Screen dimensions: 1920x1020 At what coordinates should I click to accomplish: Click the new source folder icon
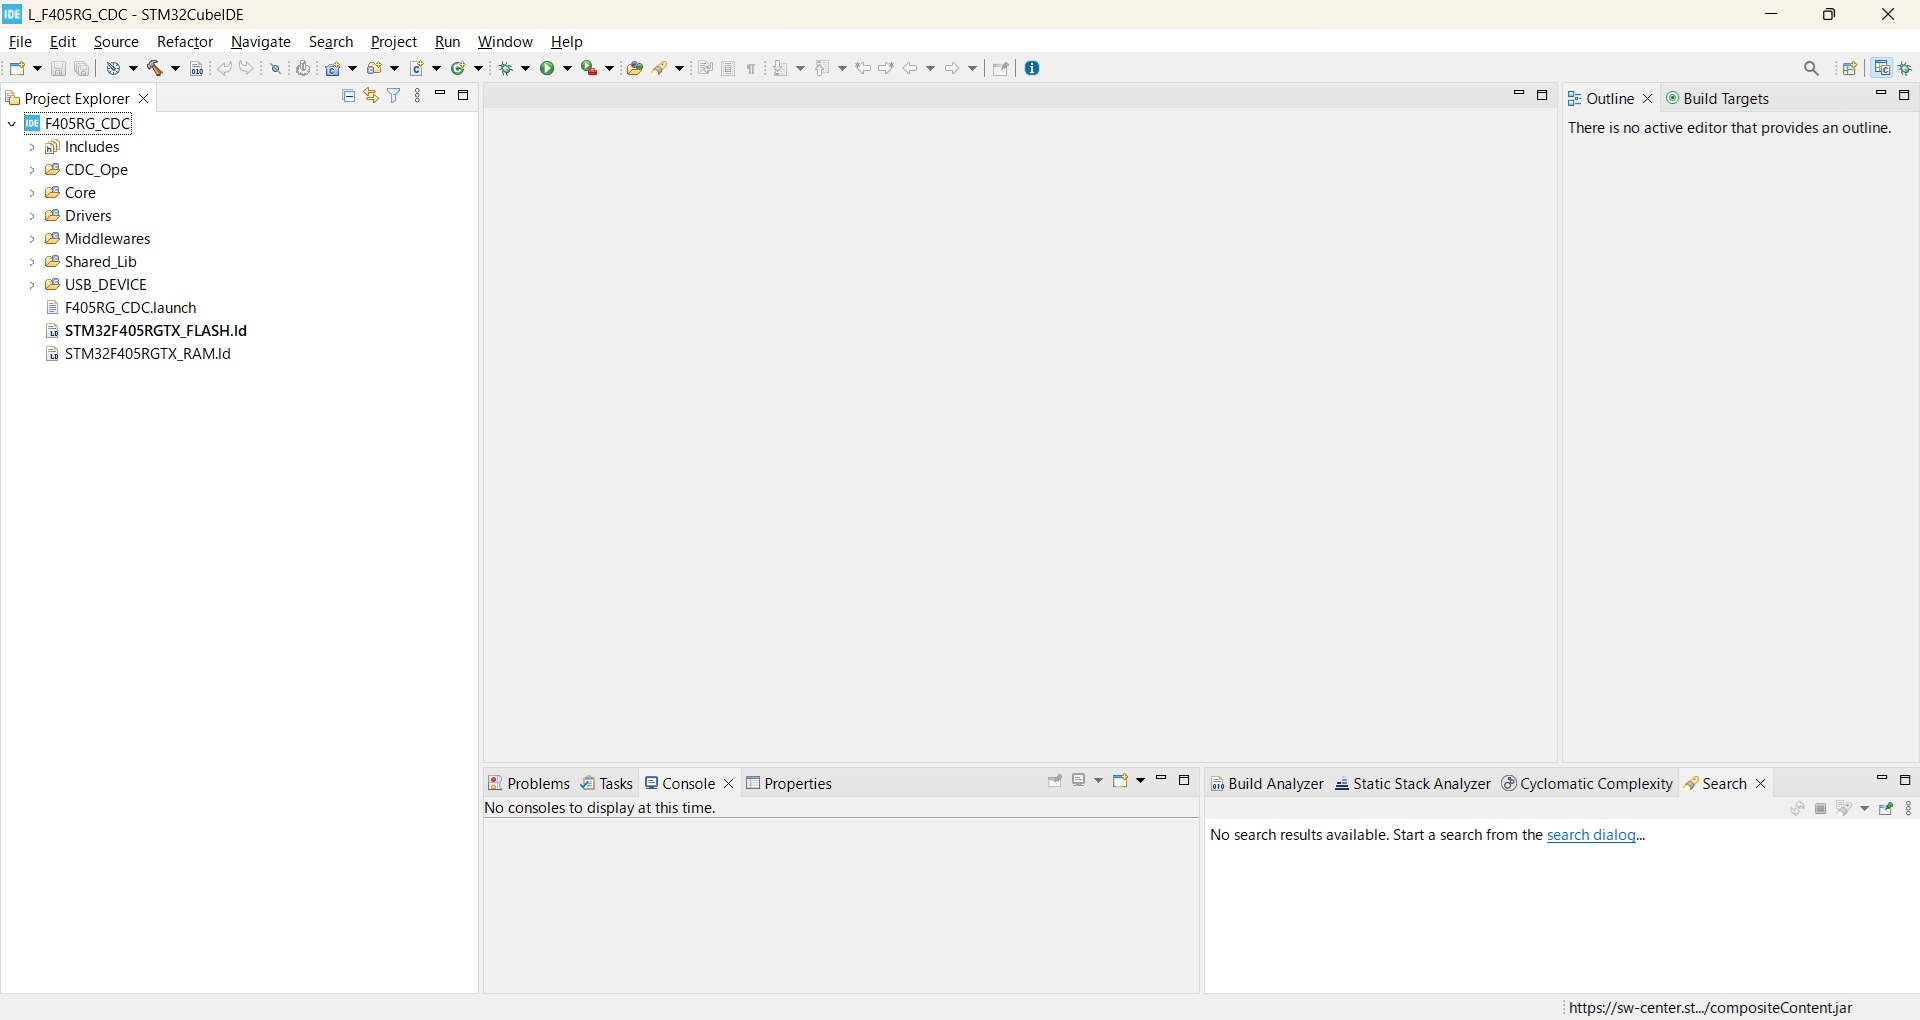[x=376, y=69]
